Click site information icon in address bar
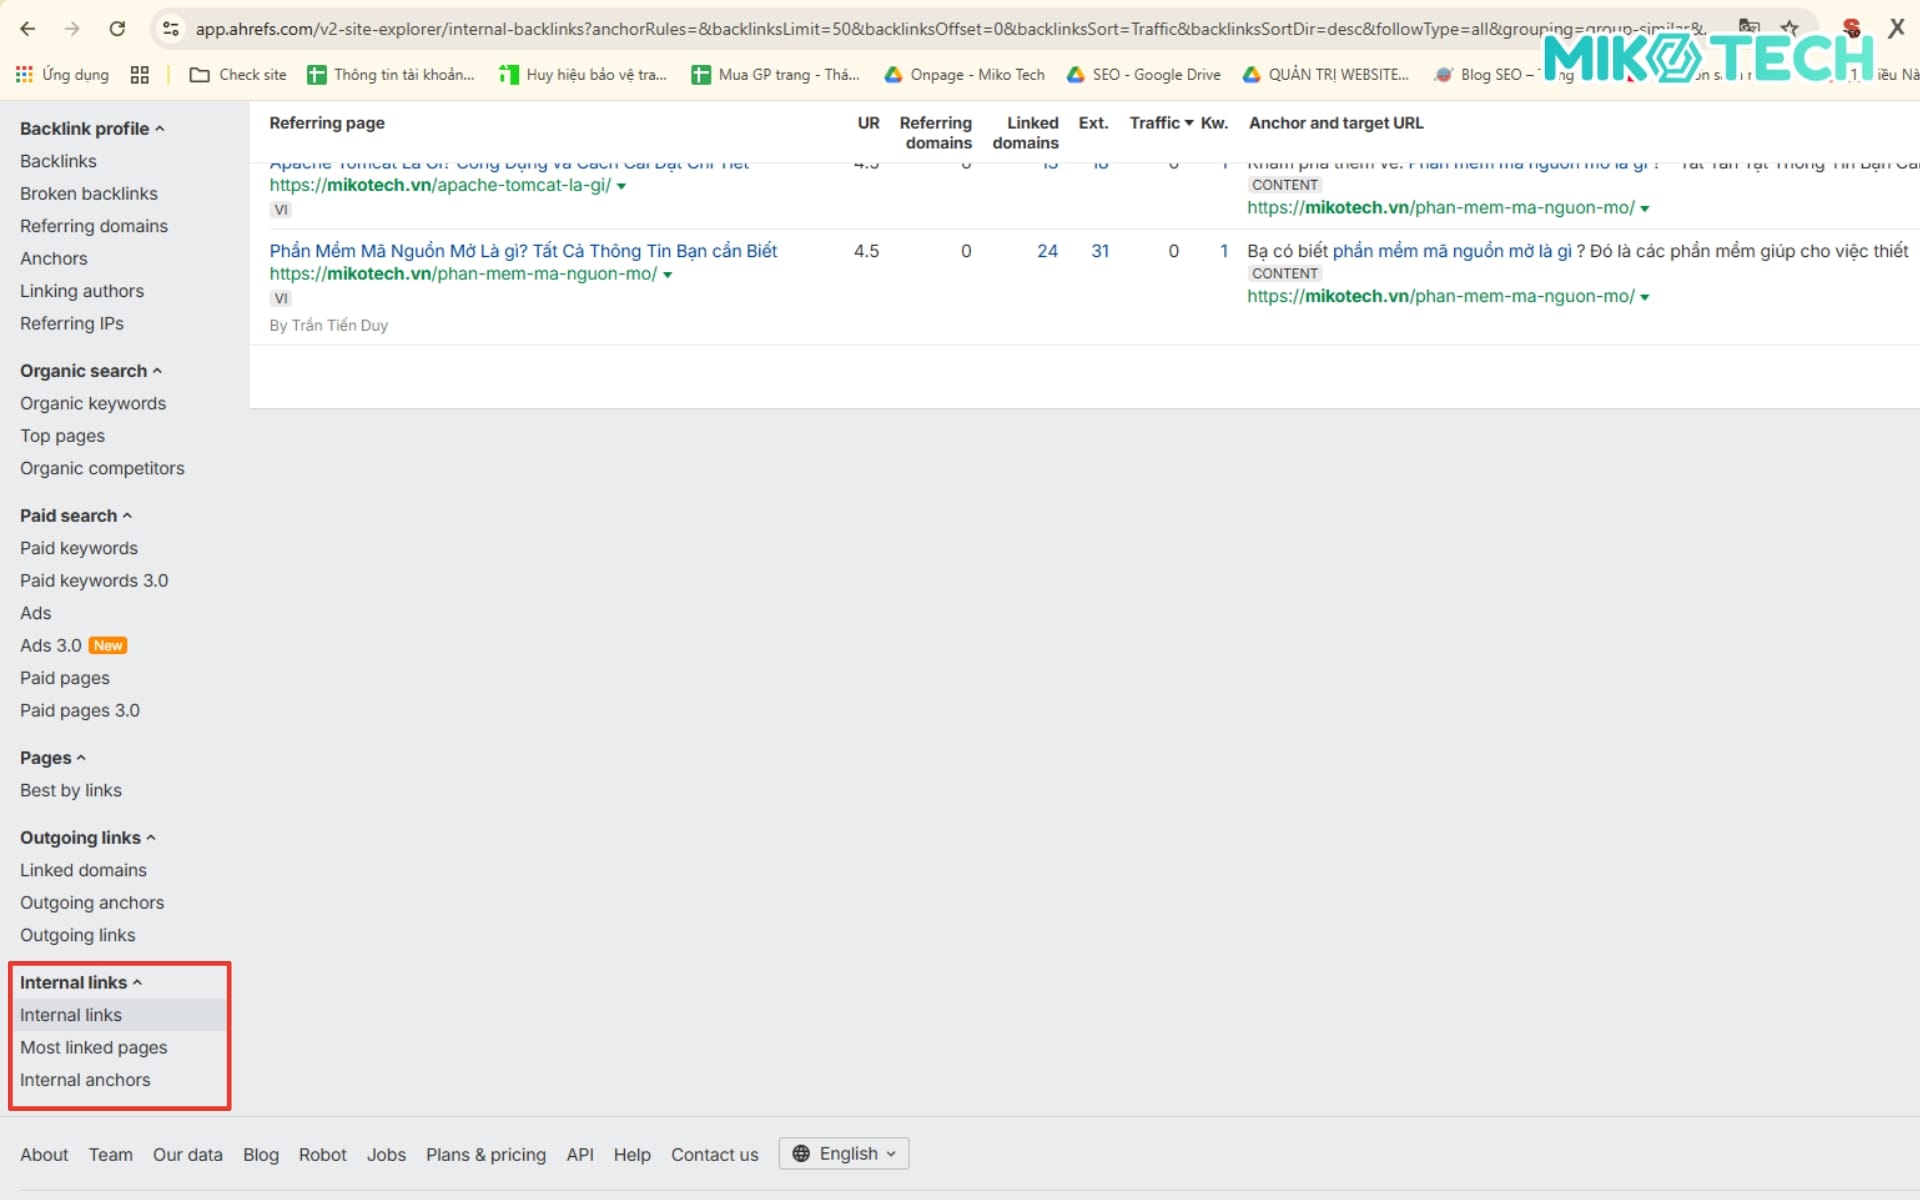 pyautogui.click(x=171, y=29)
